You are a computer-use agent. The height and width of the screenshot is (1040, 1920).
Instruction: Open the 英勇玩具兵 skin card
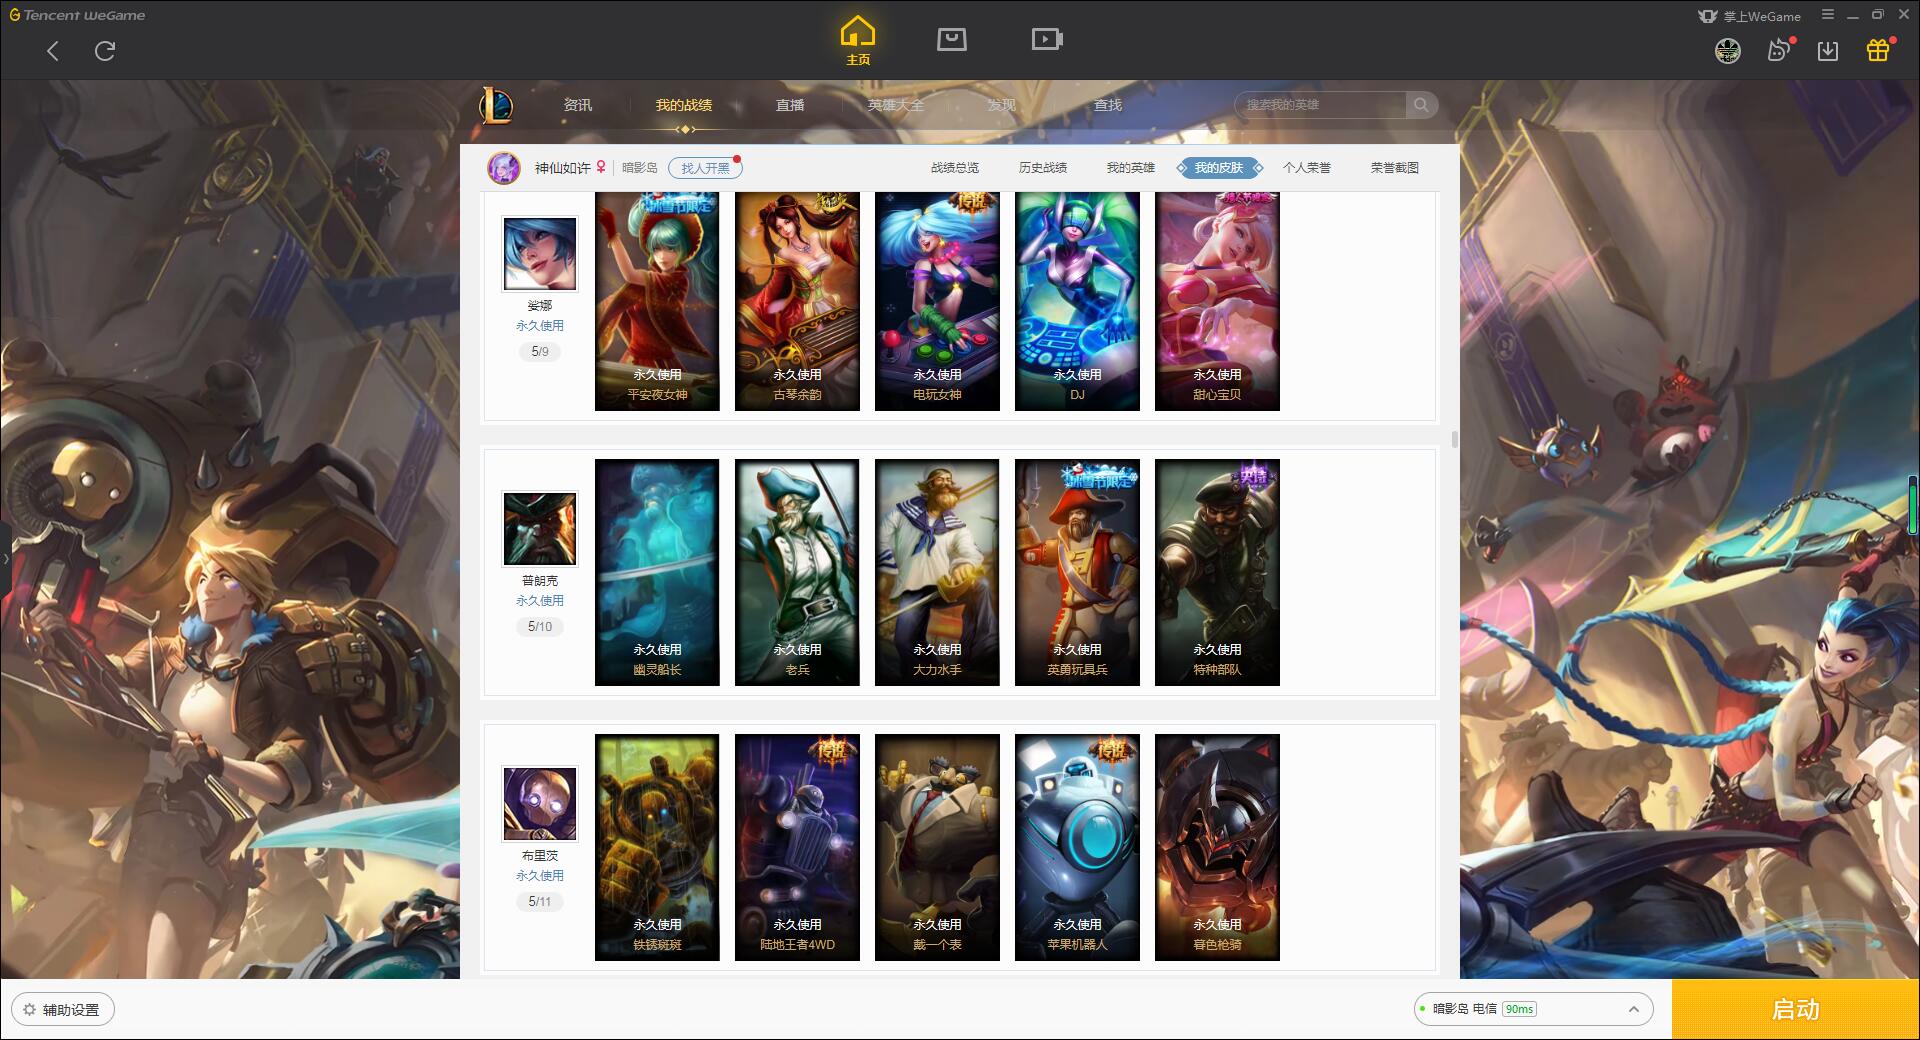(1077, 572)
